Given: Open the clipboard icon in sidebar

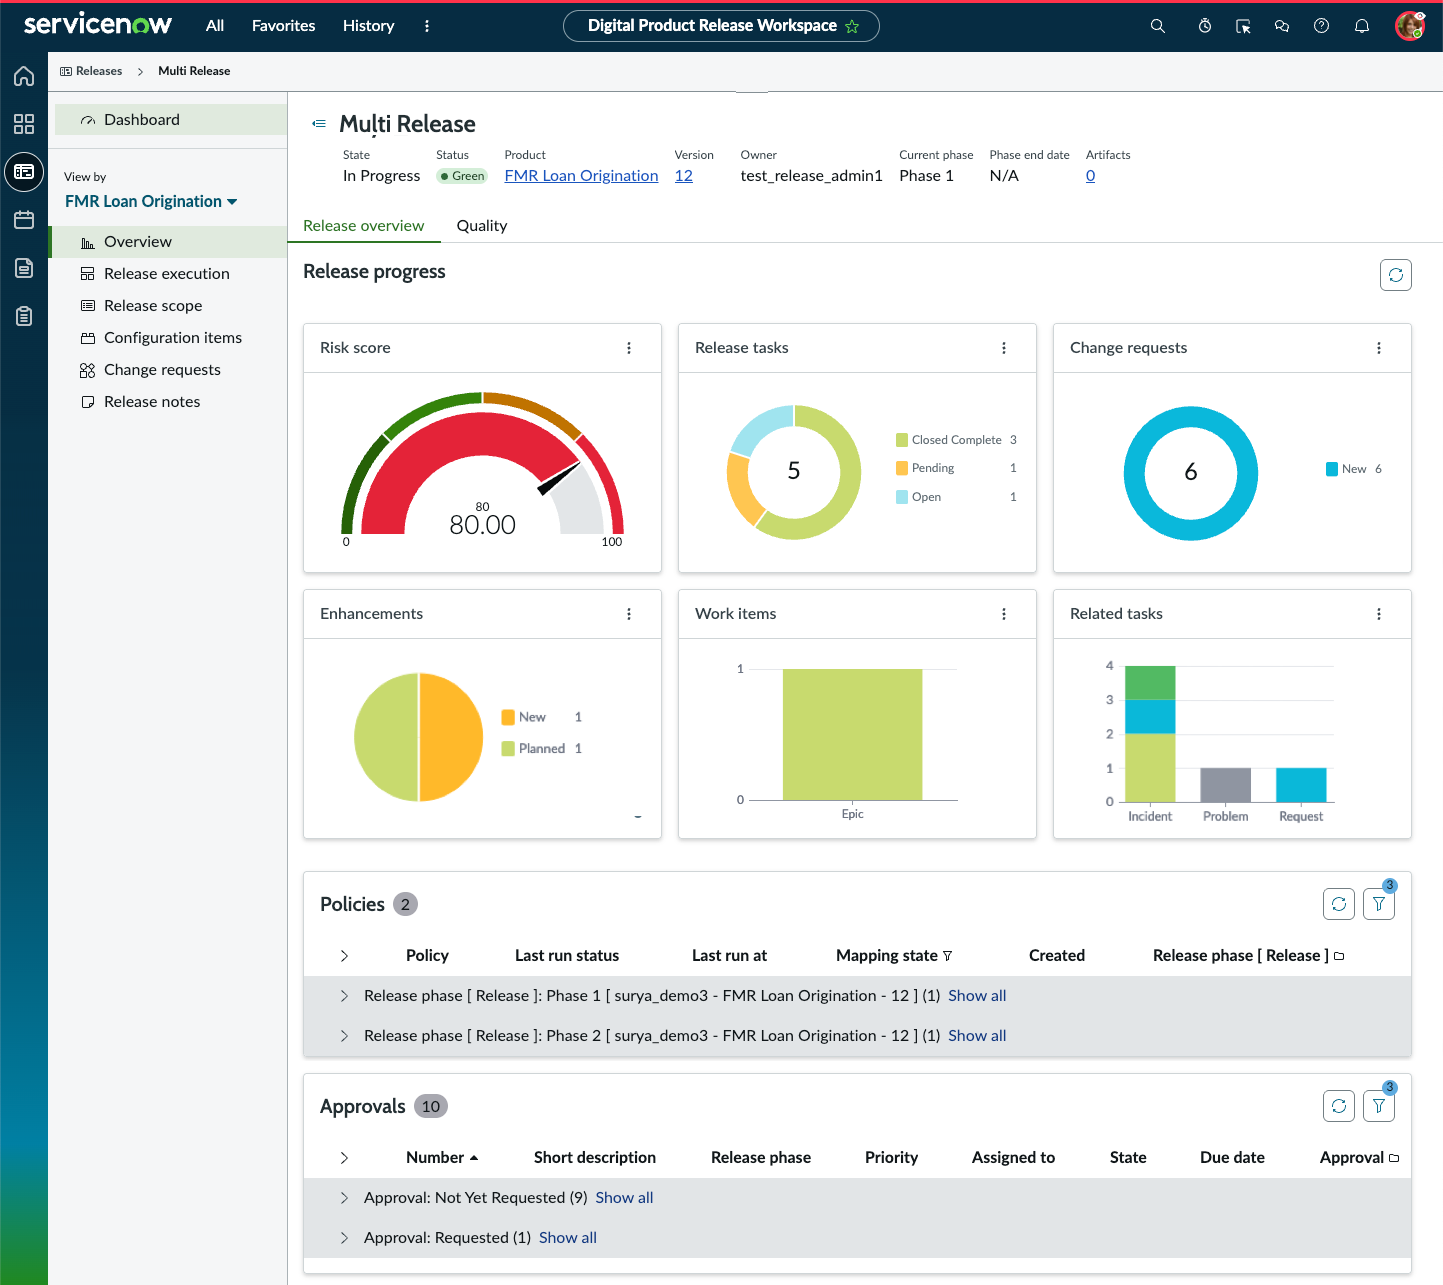Looking at the screenshot, I should point(24,316).
